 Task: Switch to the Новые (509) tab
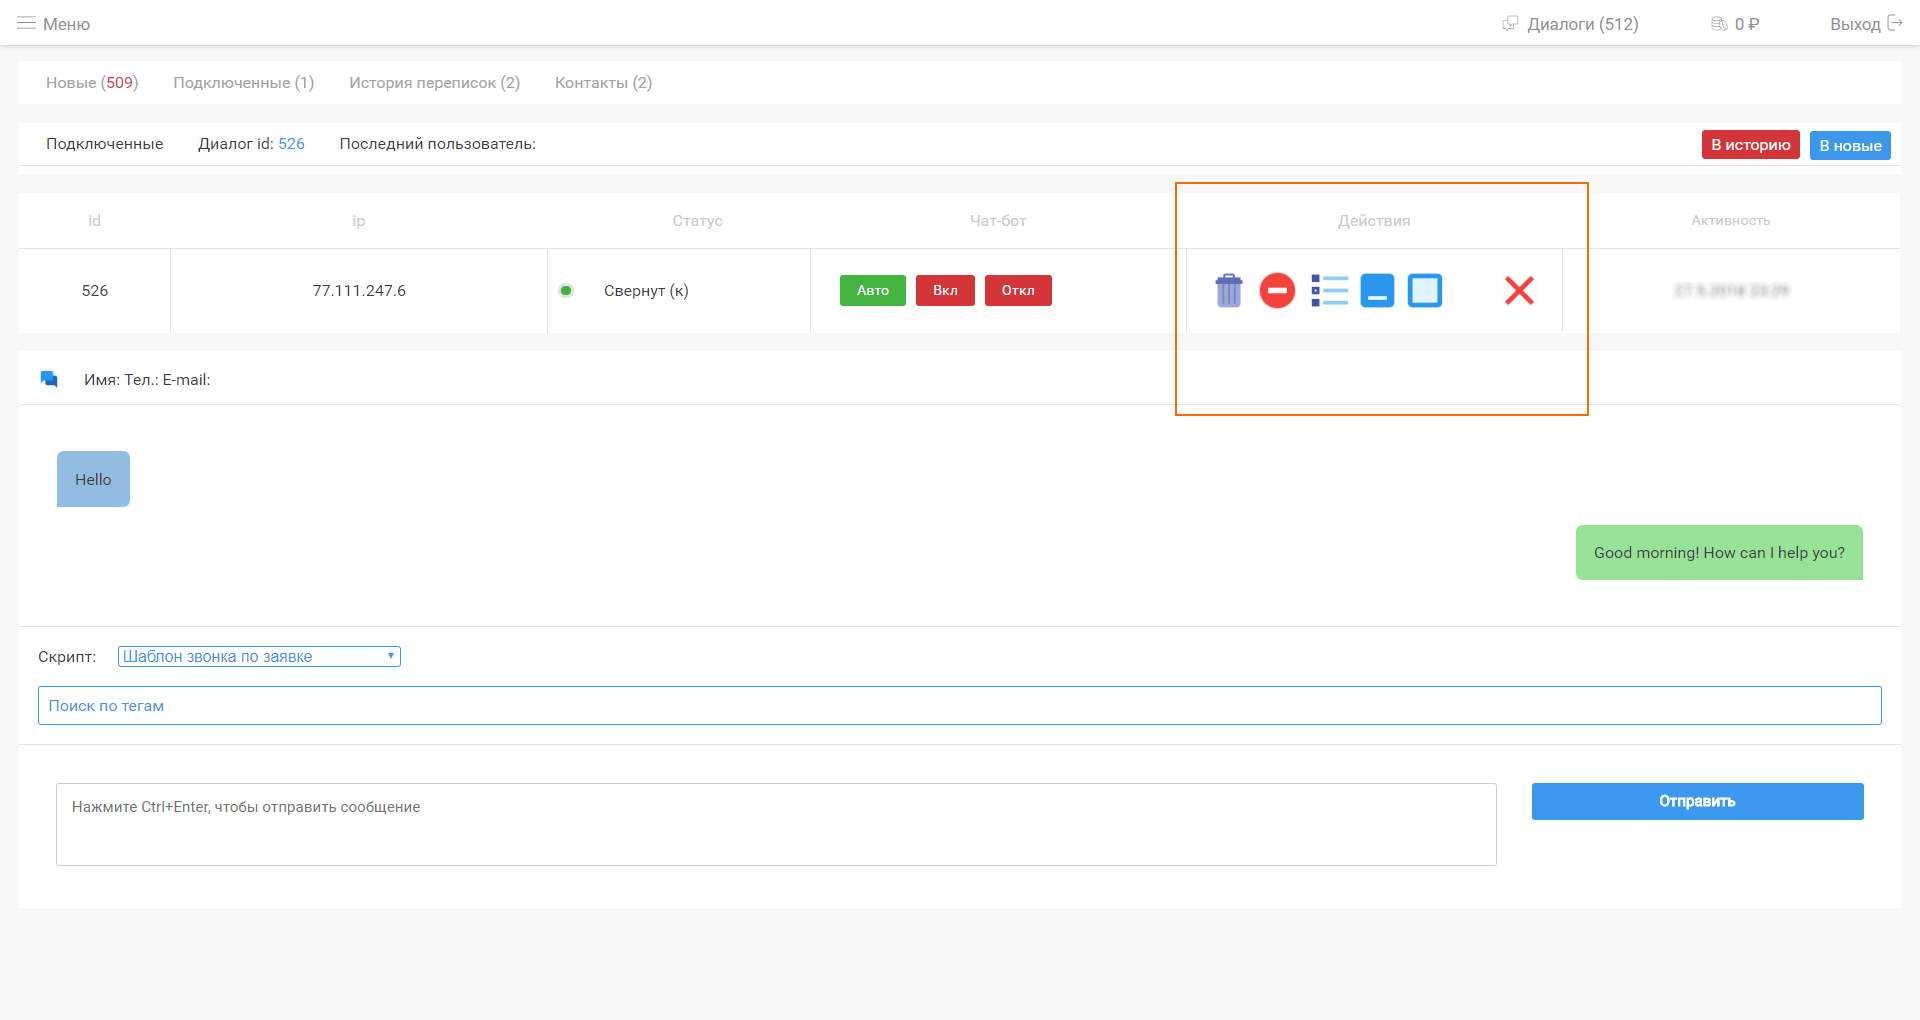click(92, 82)
